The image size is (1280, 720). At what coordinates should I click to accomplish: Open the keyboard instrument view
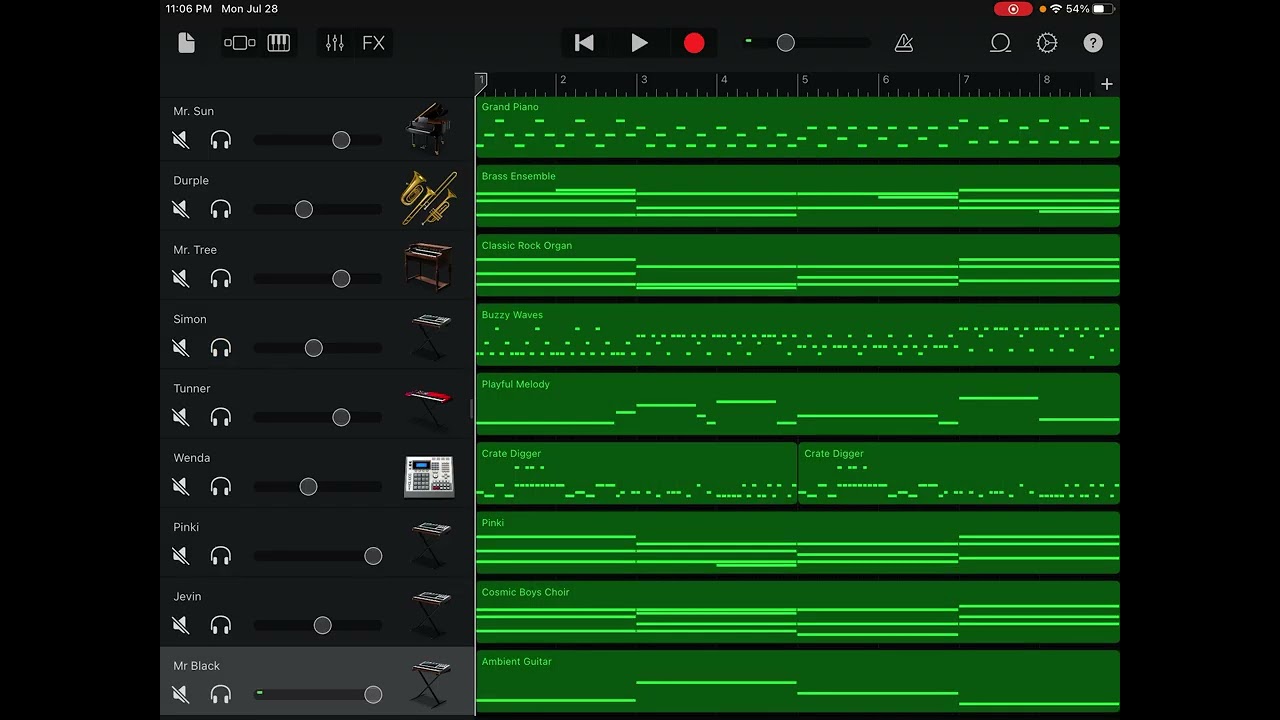[279, 43]
